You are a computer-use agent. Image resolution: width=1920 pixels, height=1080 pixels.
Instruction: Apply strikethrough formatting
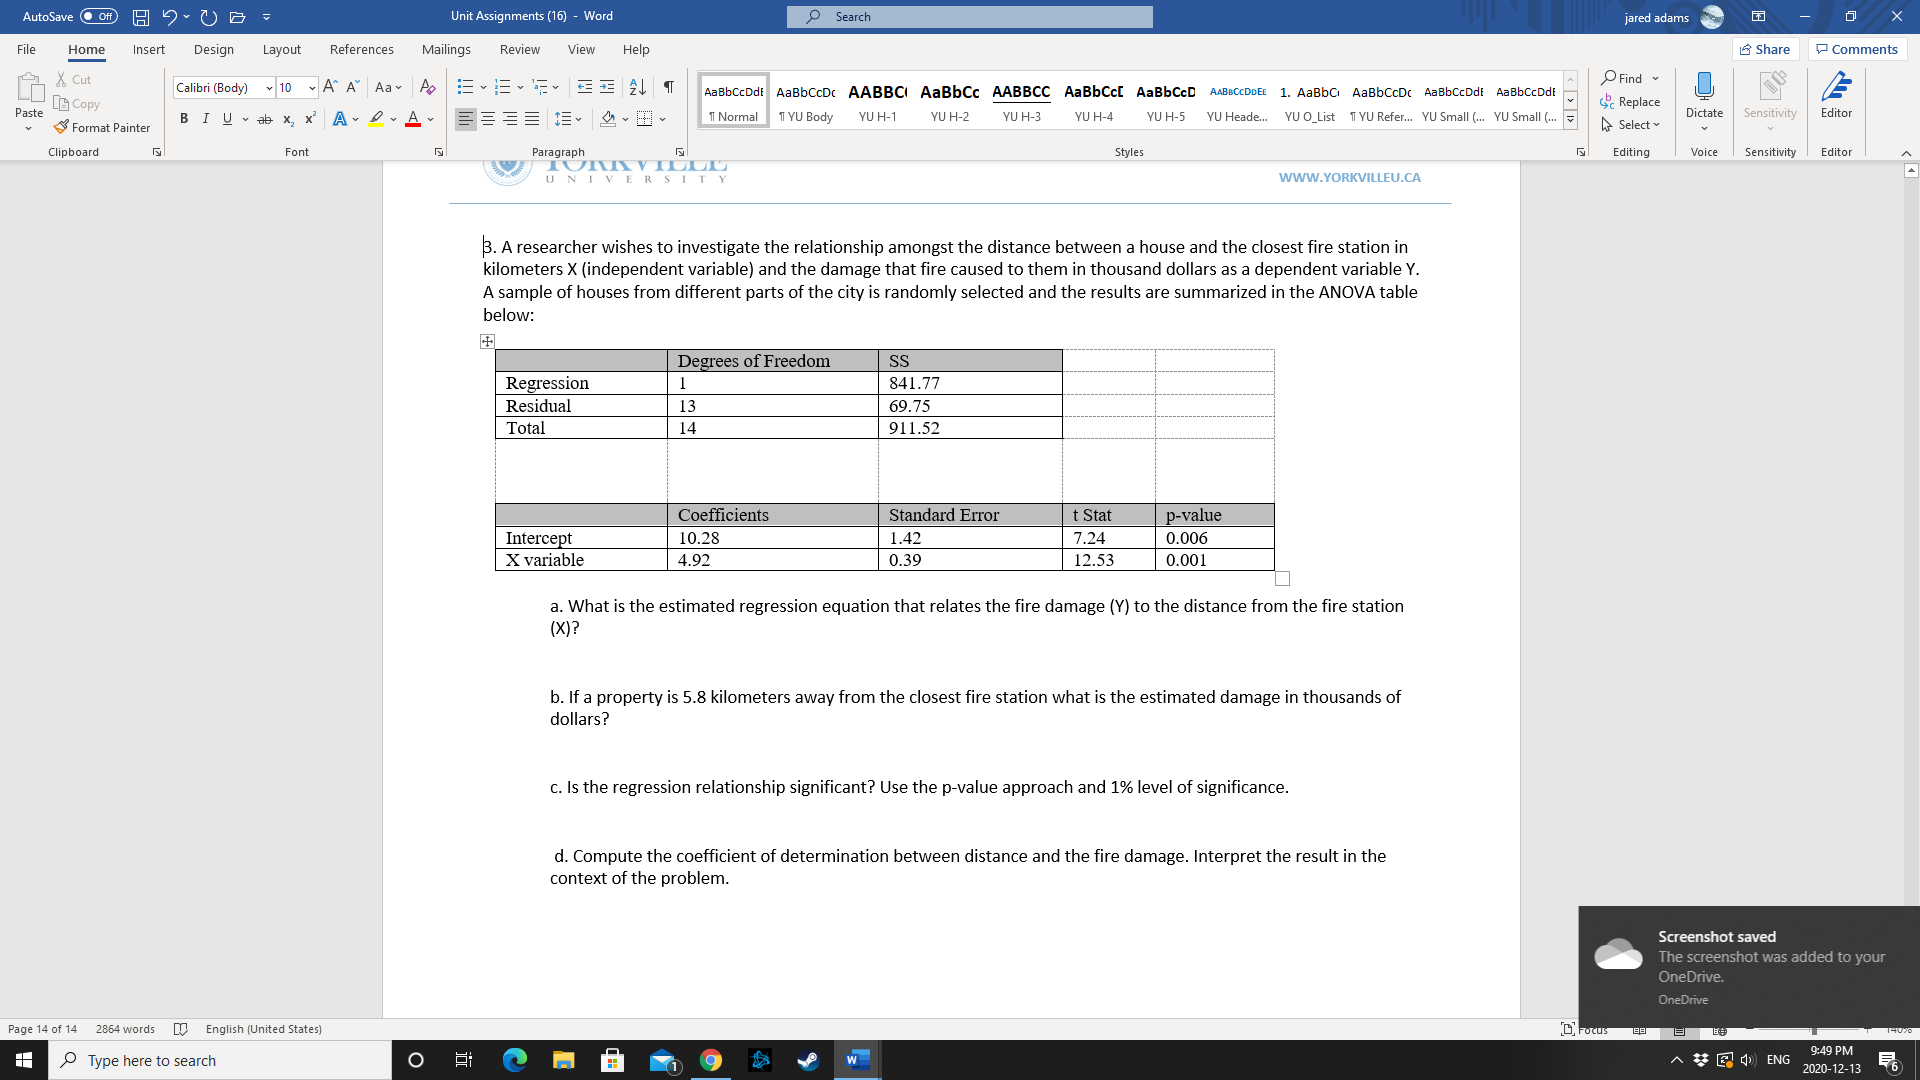pyautogui.click(x=264, y=119)
